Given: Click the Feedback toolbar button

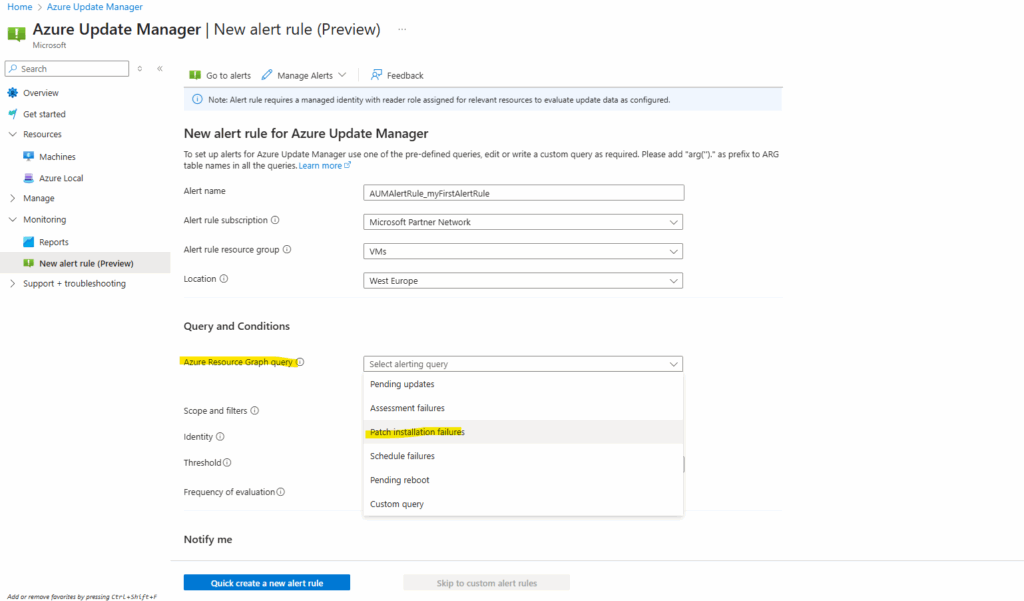Looking at the screenshot, I should pyautogui.click(x=397, y=75).
